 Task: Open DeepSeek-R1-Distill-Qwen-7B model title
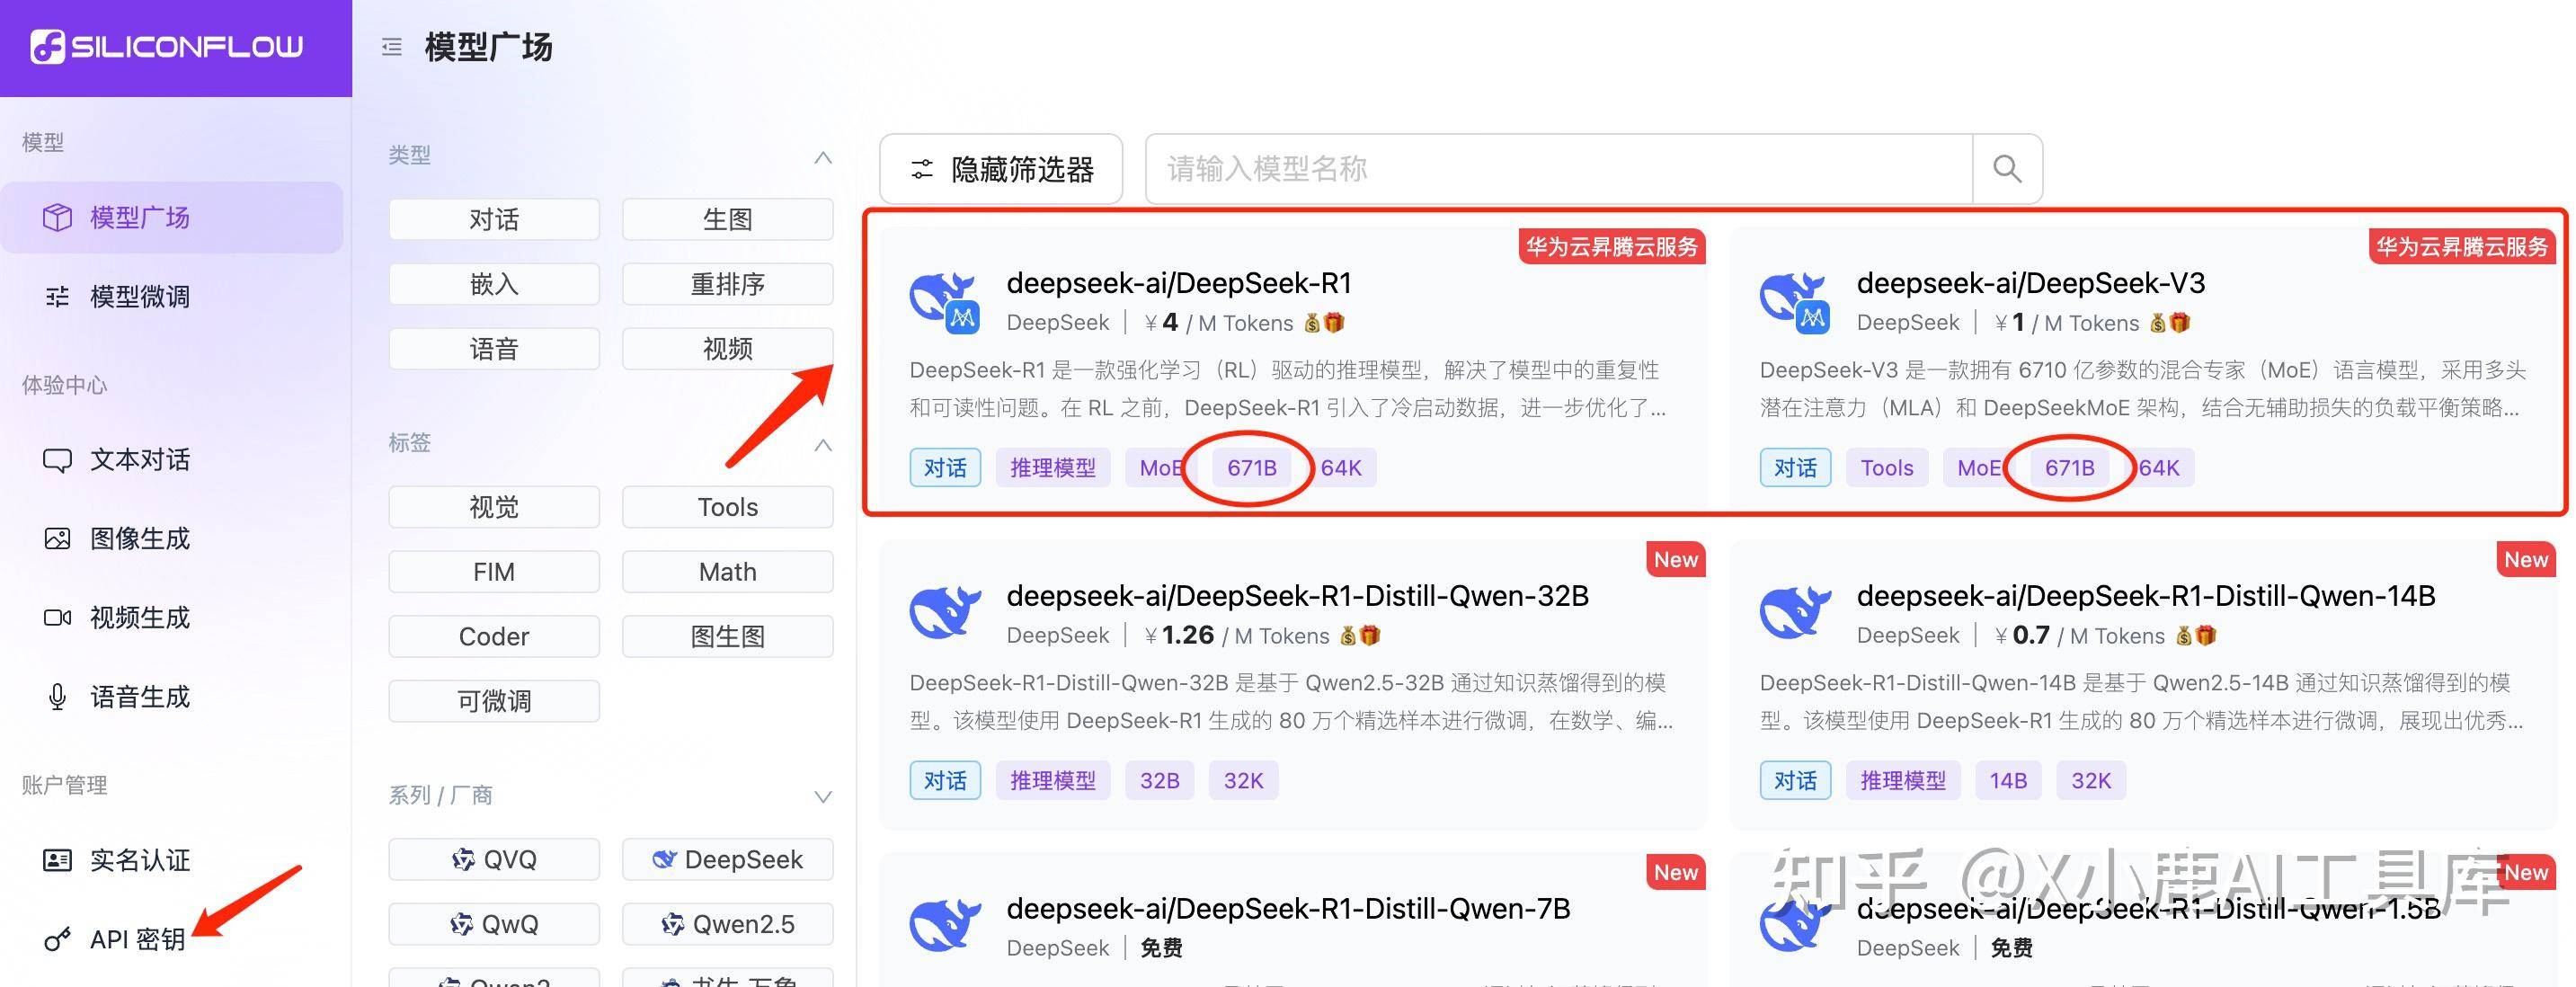(1288, 909)
